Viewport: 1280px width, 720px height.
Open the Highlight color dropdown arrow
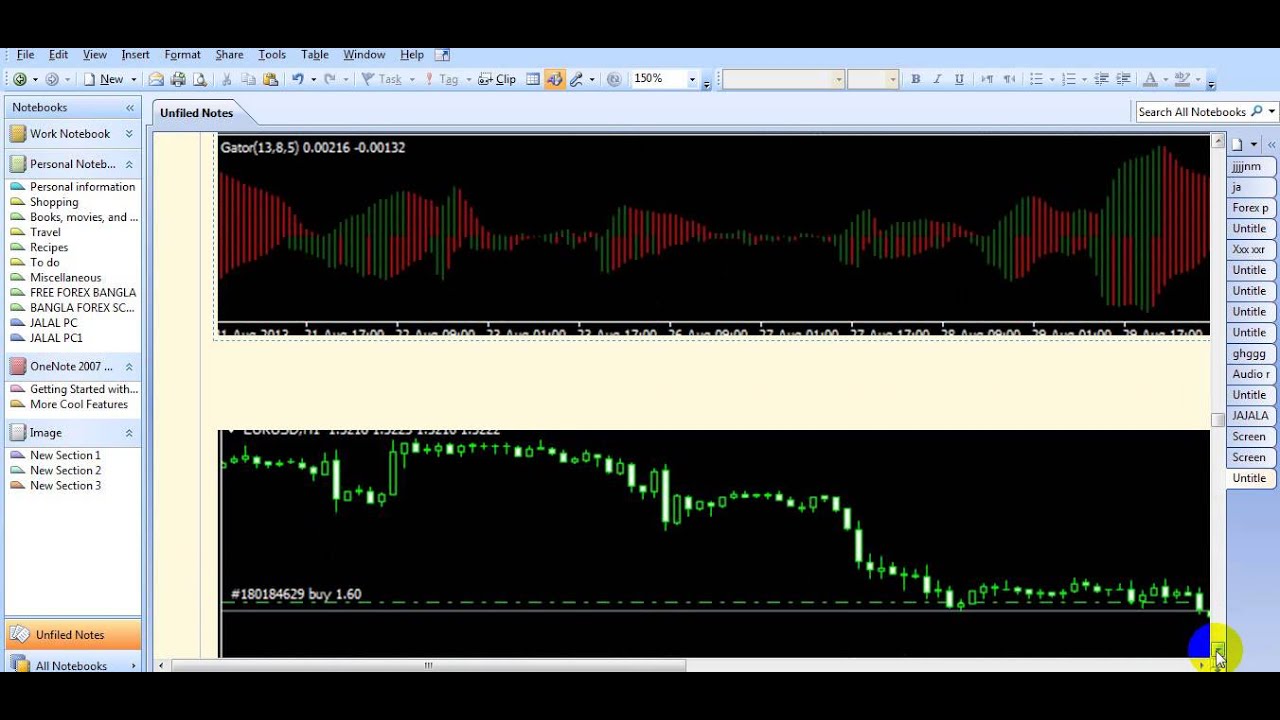[x=1197, y=79]
